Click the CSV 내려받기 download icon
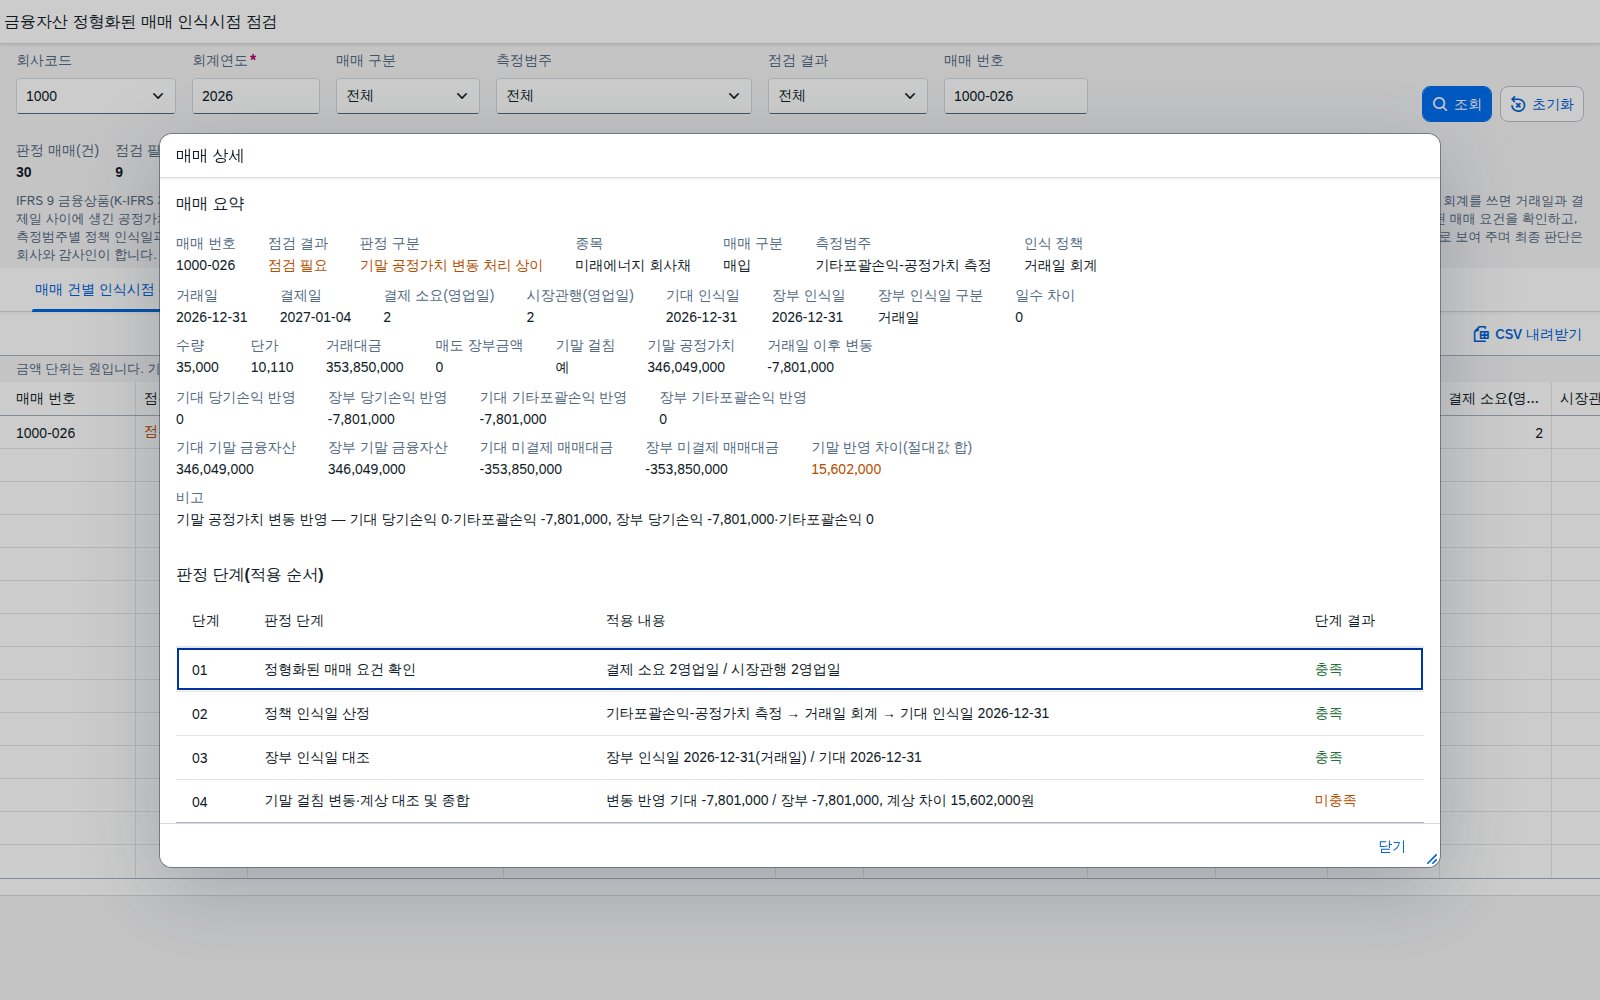Screen dimensions: 1600x1000 [1481, 334]
